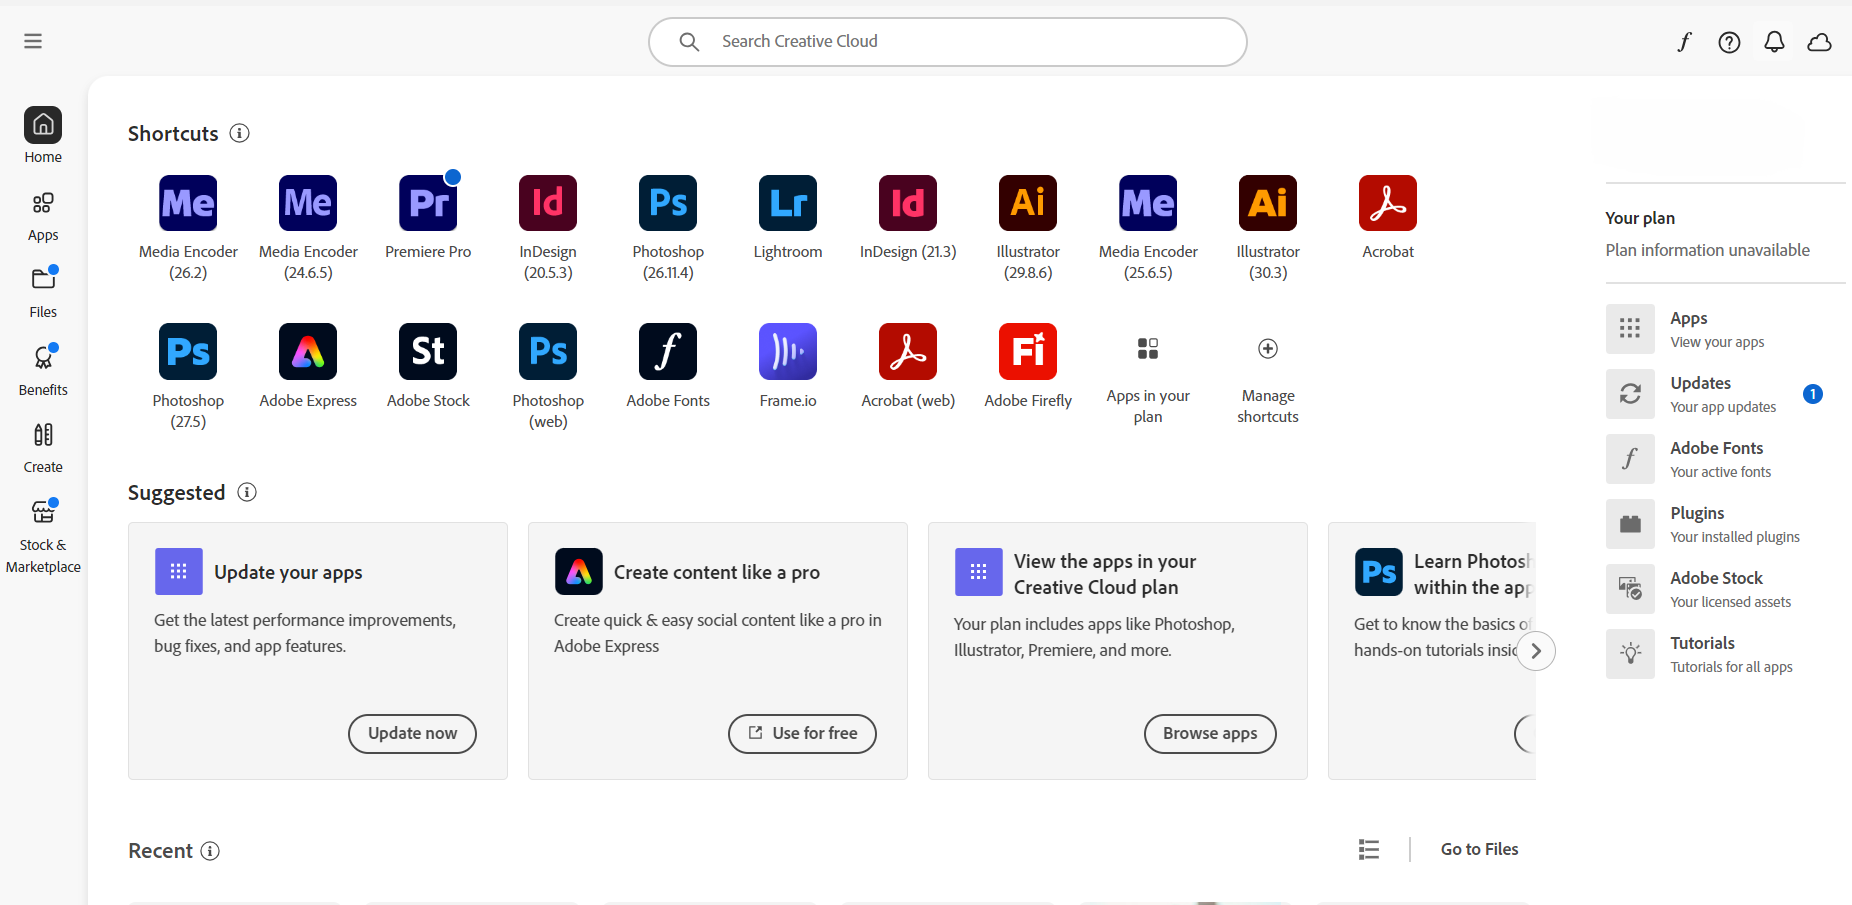Image resolution: width=1852 pixels, height=905 pixels.
Task: Open Create content like a pro card
Action: click(x=718, y=651)
